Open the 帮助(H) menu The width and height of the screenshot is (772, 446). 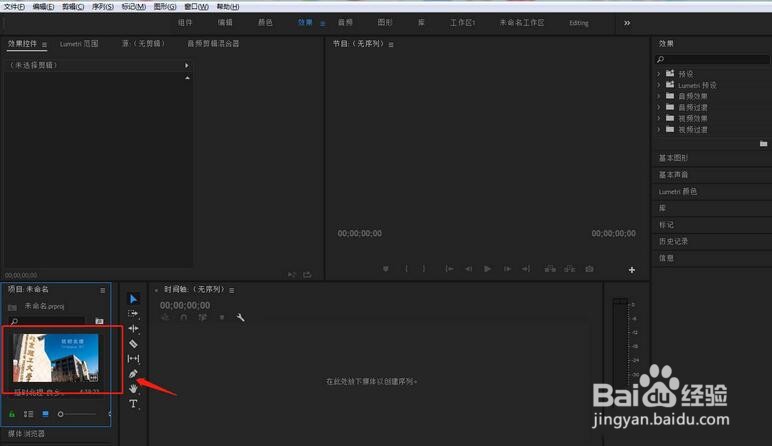click(x=228, y=6)
